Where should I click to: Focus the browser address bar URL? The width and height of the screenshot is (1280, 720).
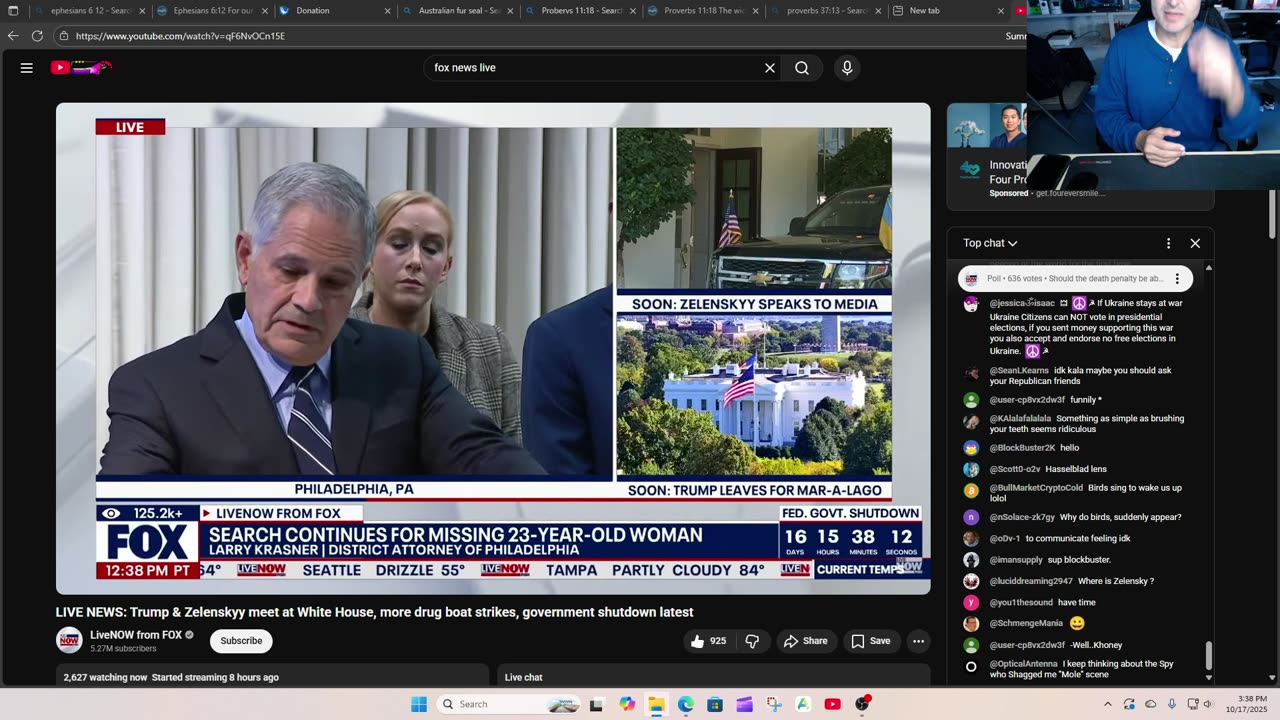pos(180,36)
